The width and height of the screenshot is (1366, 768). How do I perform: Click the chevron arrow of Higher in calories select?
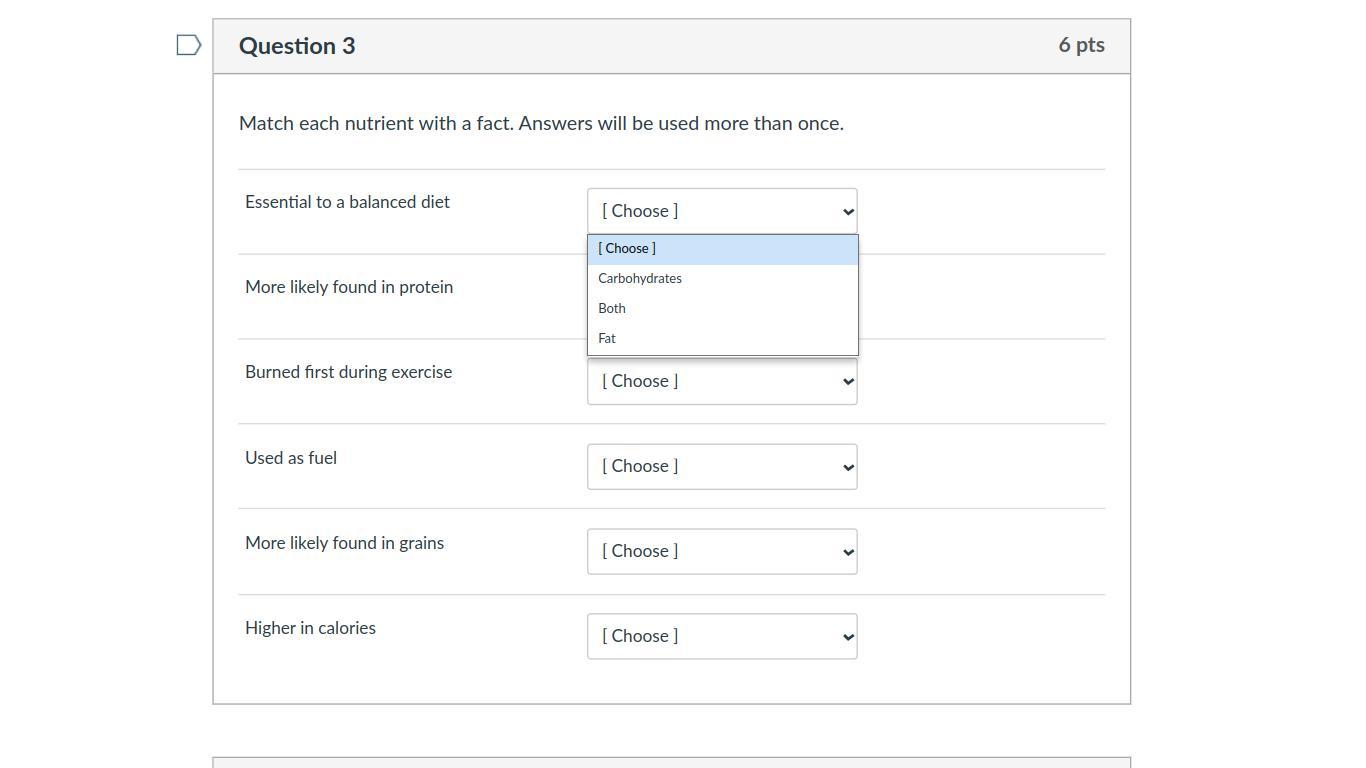click(848, 638)
